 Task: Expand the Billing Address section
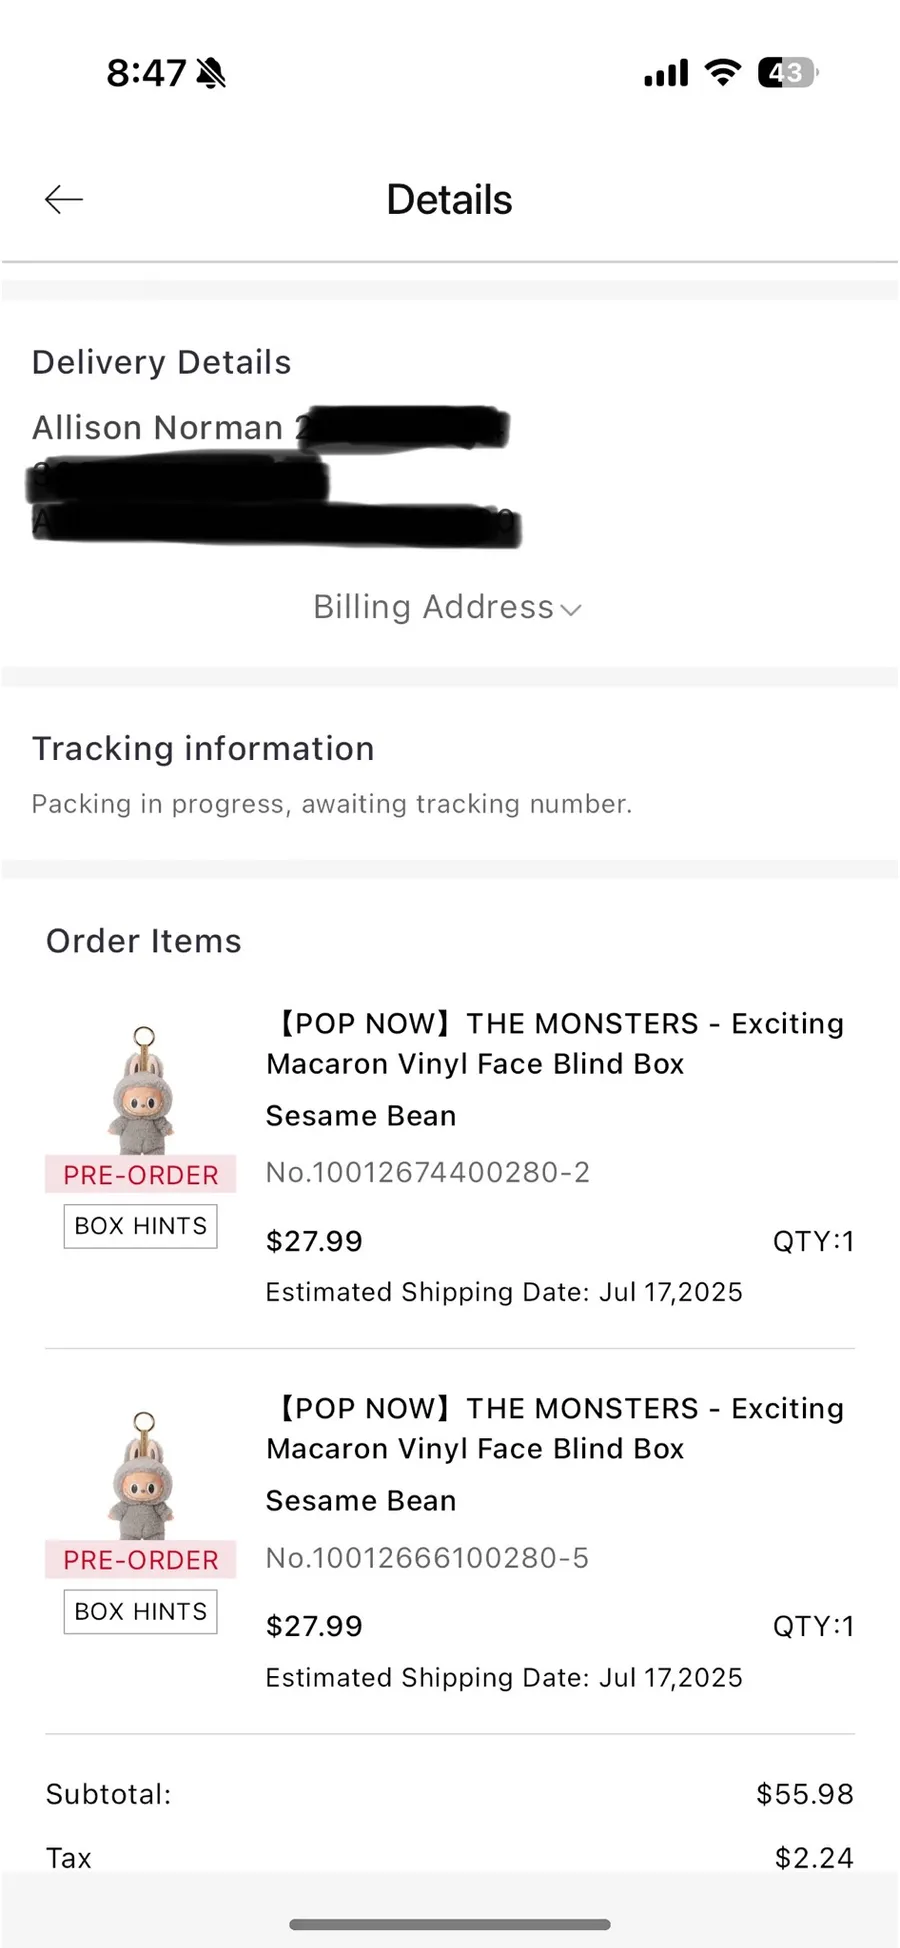click(x=447, y=607)
